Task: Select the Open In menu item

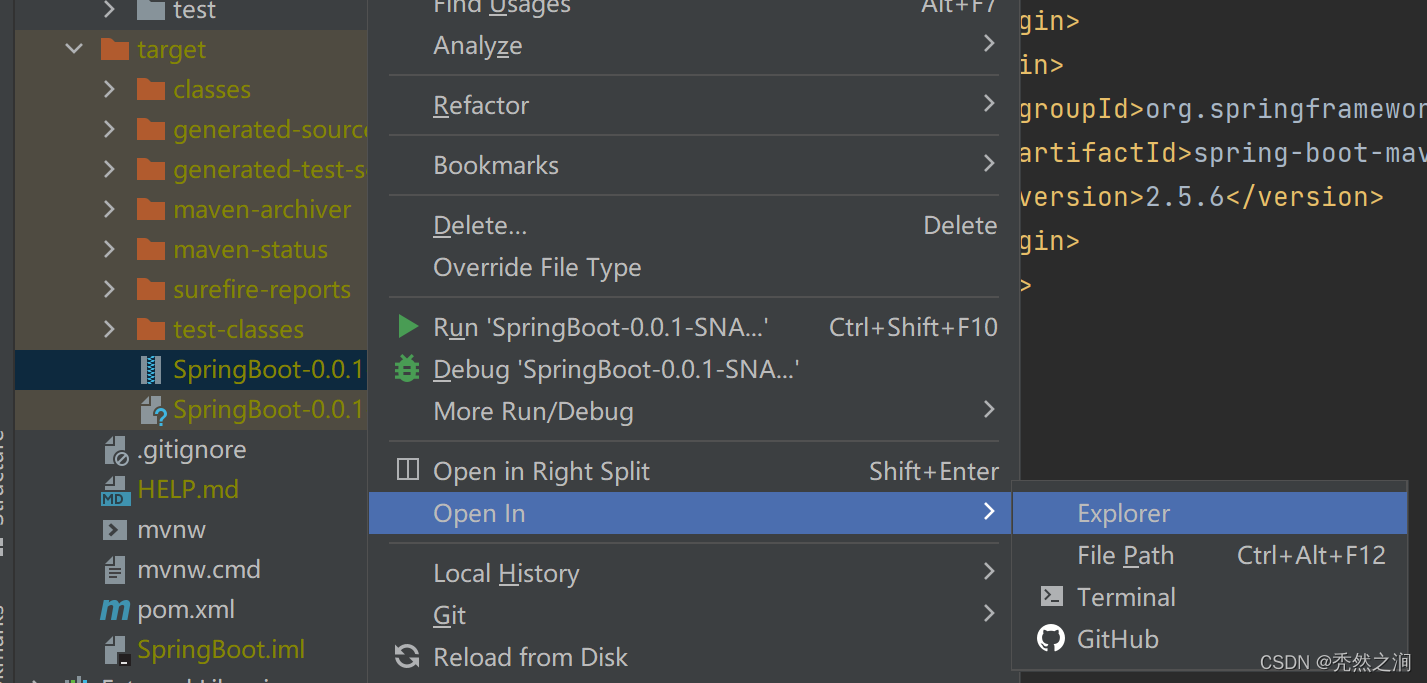Action: tap(690, 513)
